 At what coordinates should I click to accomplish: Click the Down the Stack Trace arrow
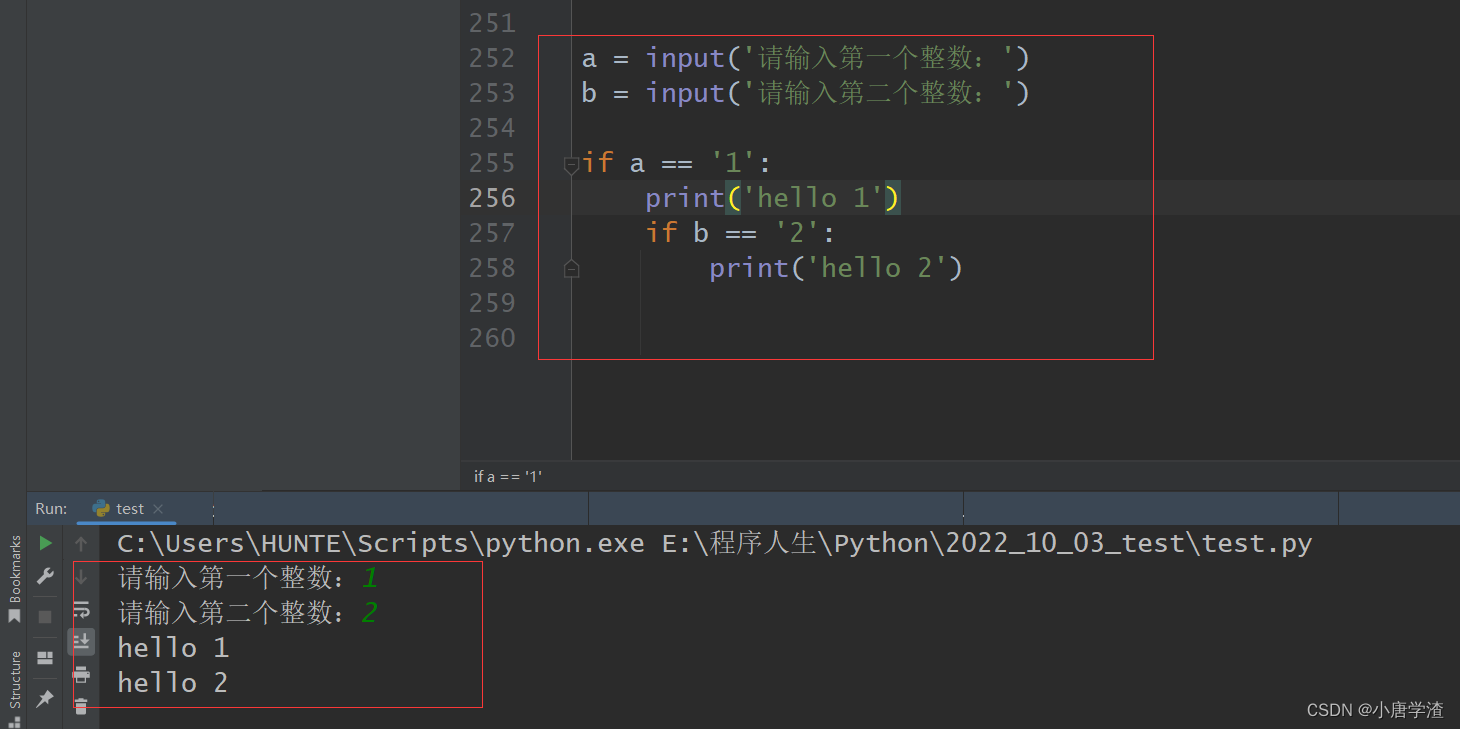[81, 577]
